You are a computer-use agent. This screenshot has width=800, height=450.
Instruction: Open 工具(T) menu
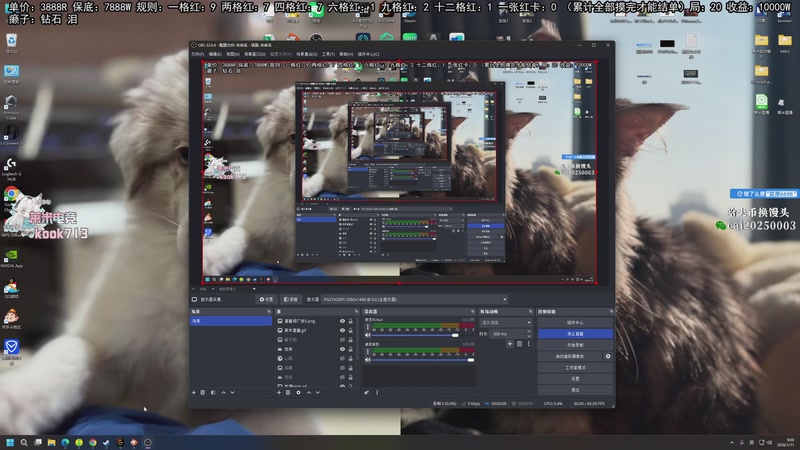(x=328, y=54)
